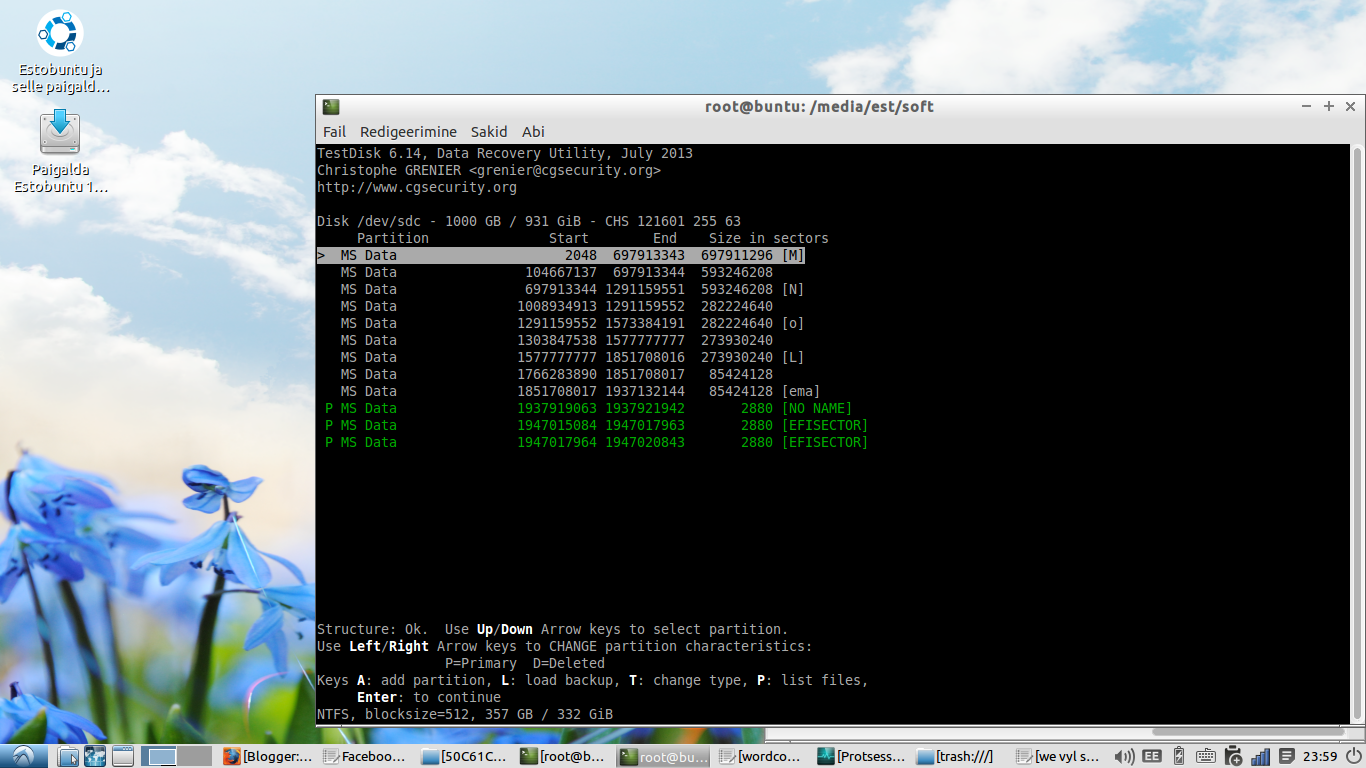Click the 'TestDisk 6.14, Data Recovery Utility' line
Viewport: 1366px width, 768px height.
pyautogui.click(x=505, y=154)
